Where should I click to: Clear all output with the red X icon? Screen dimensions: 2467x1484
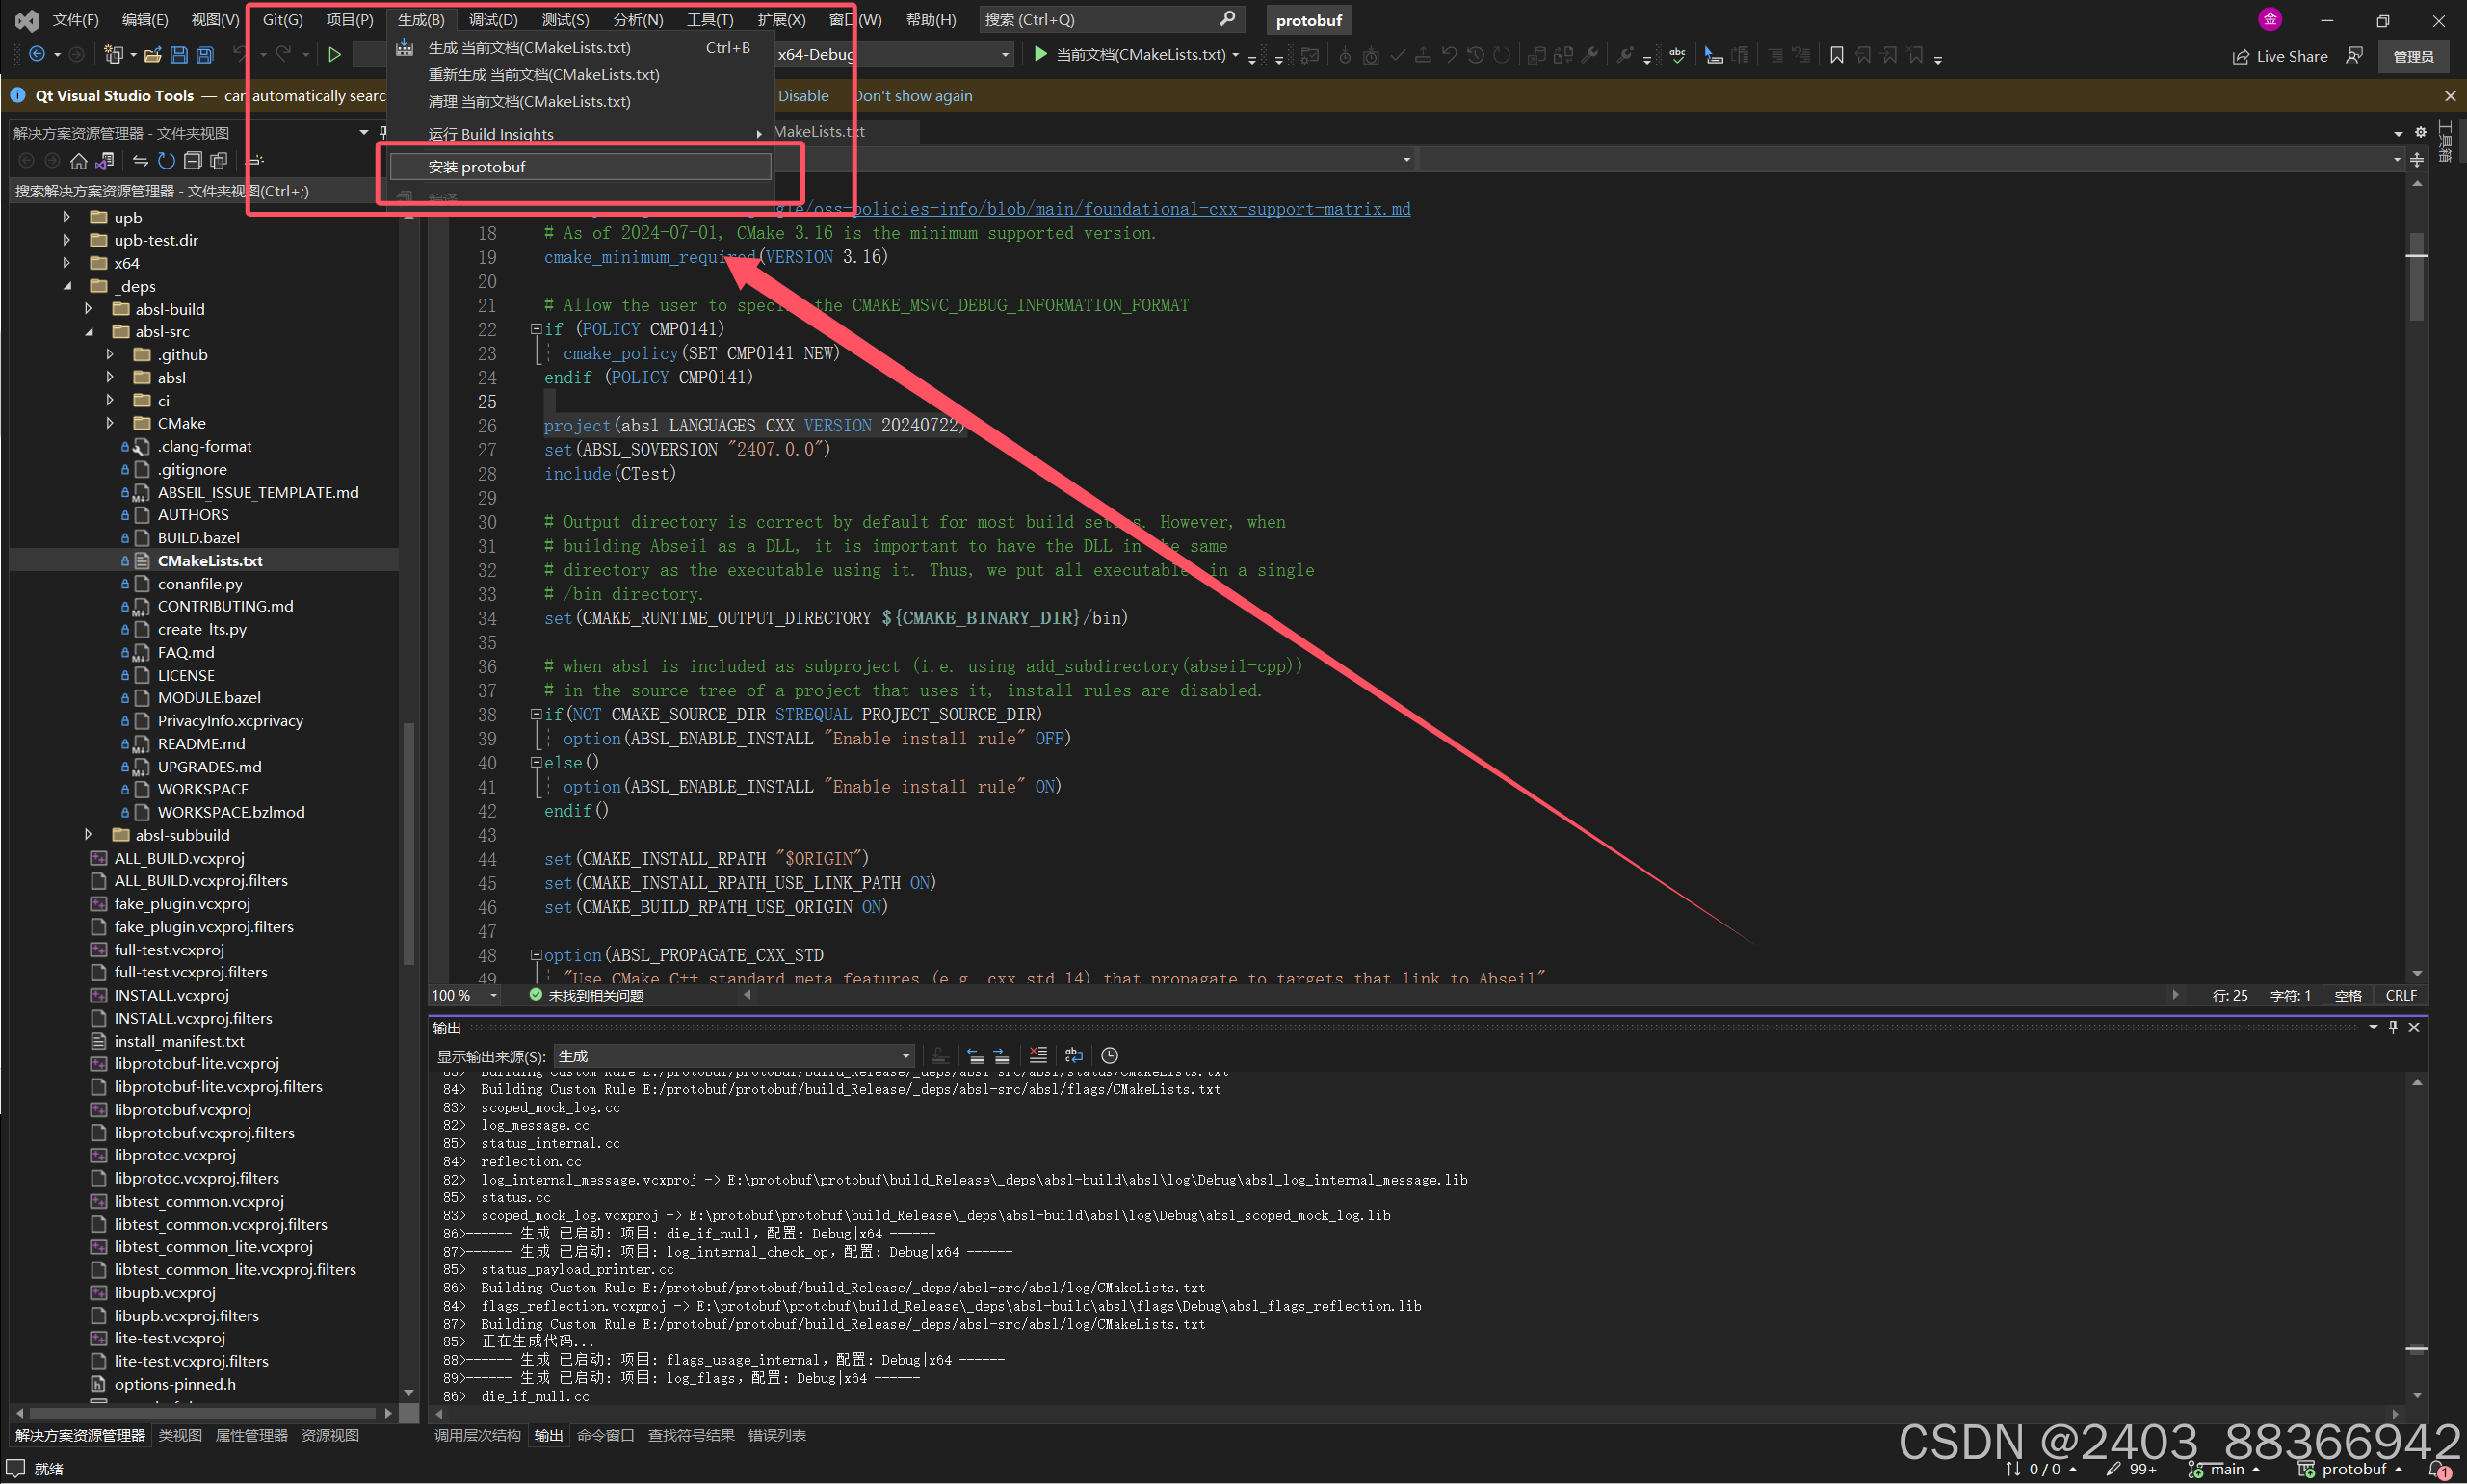tap(1038, 1056)
